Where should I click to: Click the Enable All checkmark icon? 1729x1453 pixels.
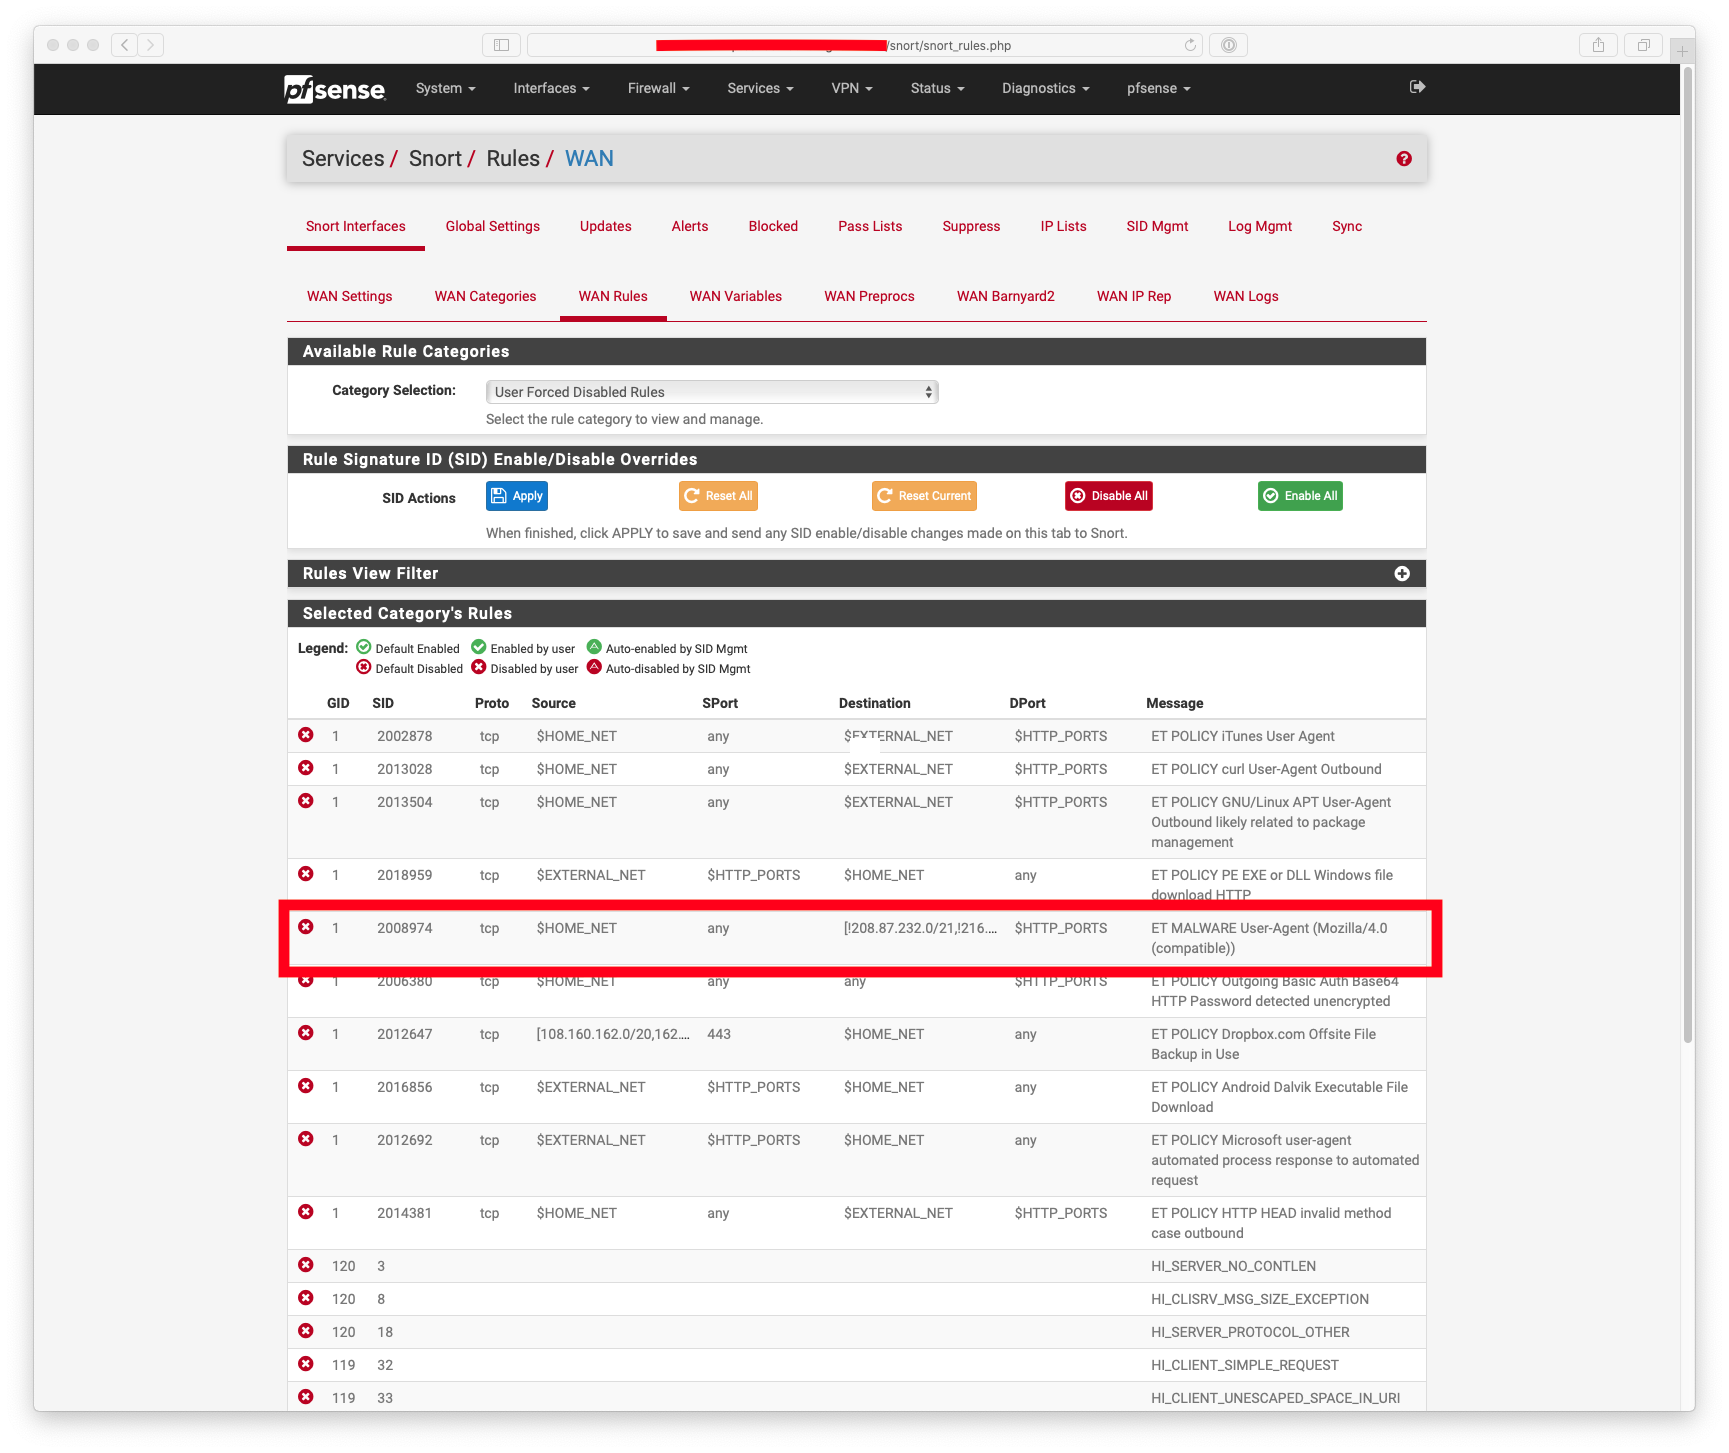[1270, 495]
